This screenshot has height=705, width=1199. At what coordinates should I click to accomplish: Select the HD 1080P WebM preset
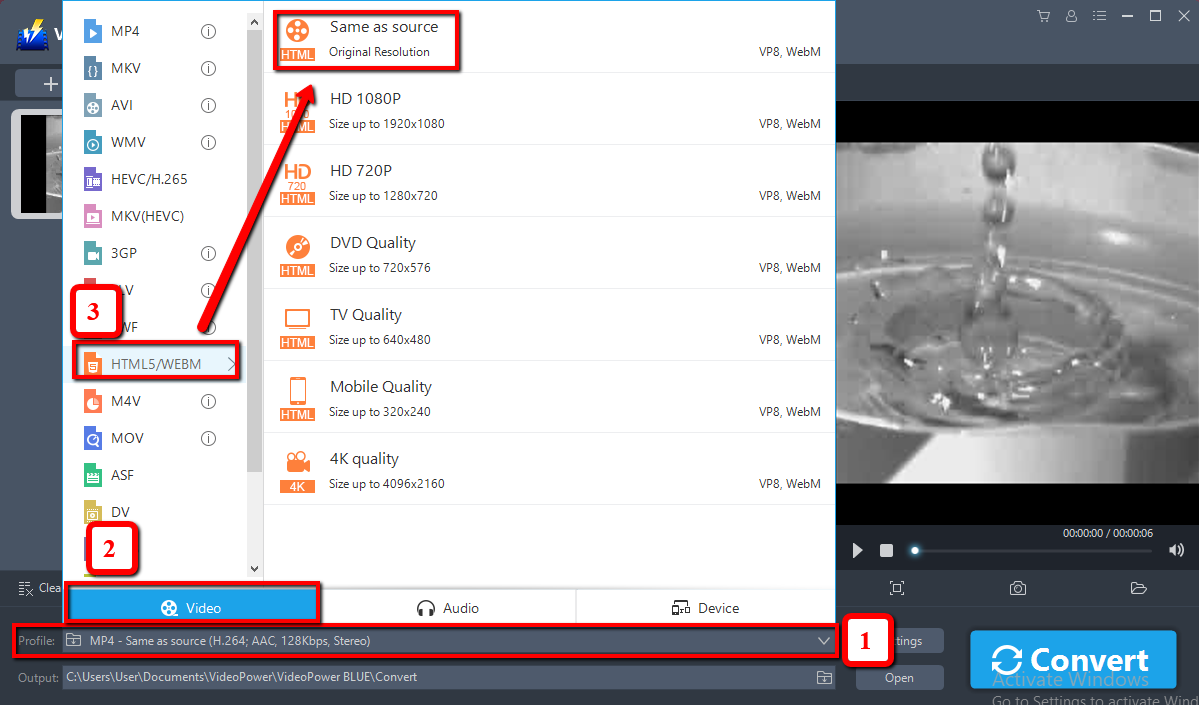[550, 110]
